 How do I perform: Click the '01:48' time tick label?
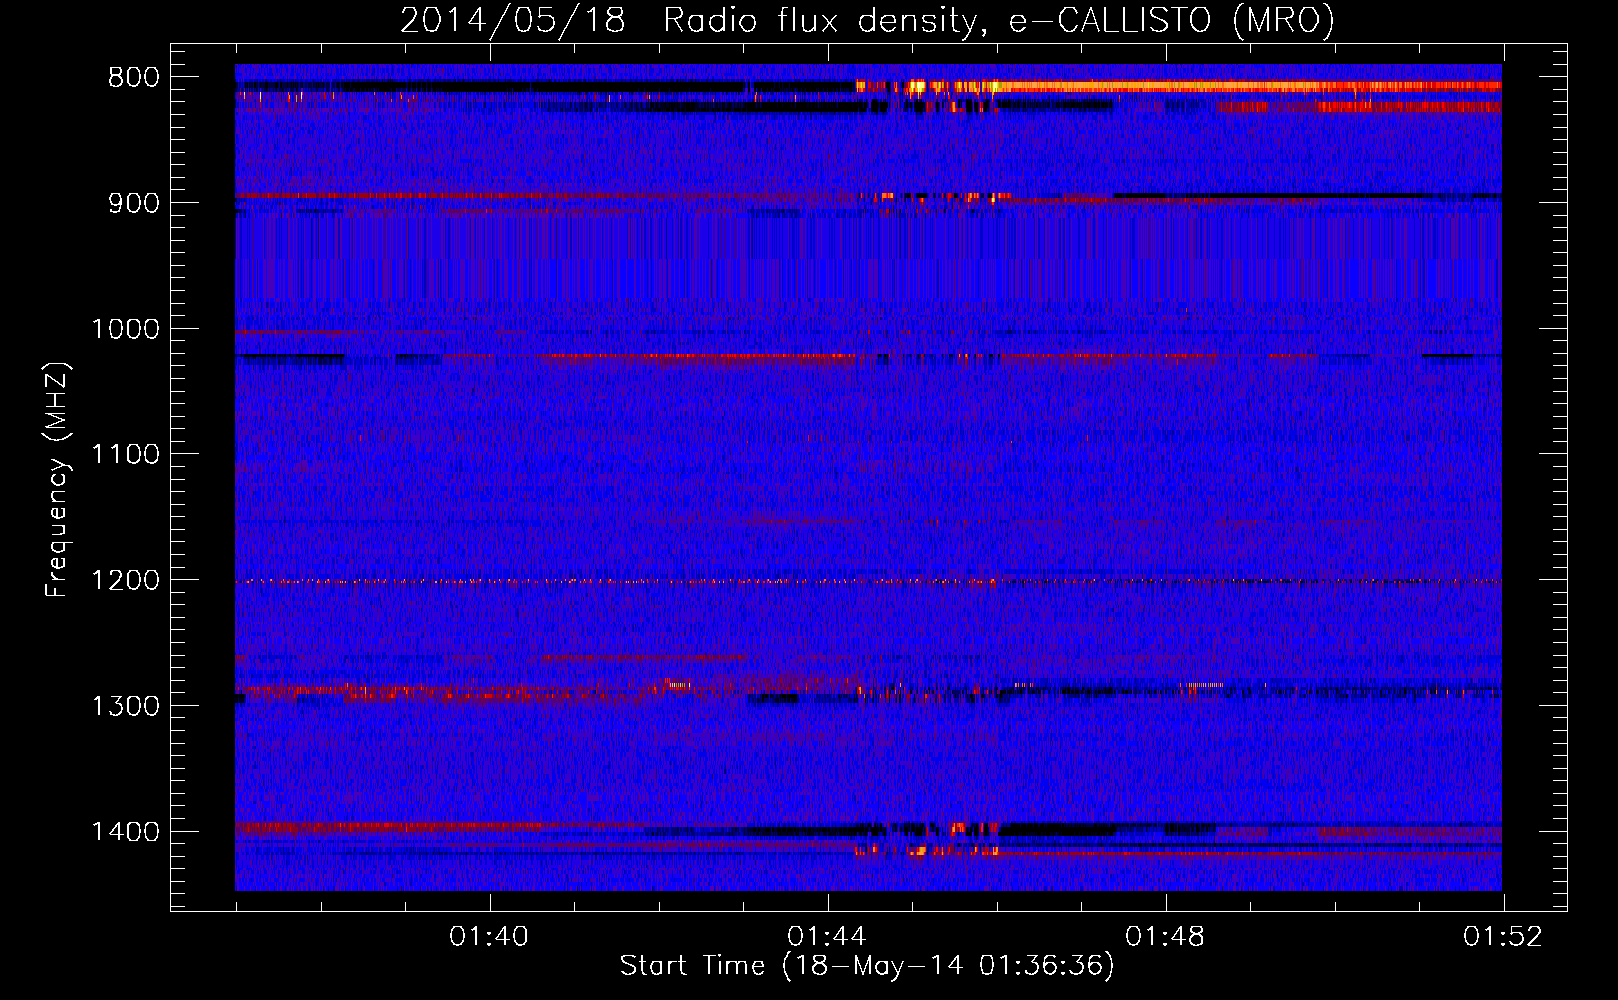(1165, 937)
